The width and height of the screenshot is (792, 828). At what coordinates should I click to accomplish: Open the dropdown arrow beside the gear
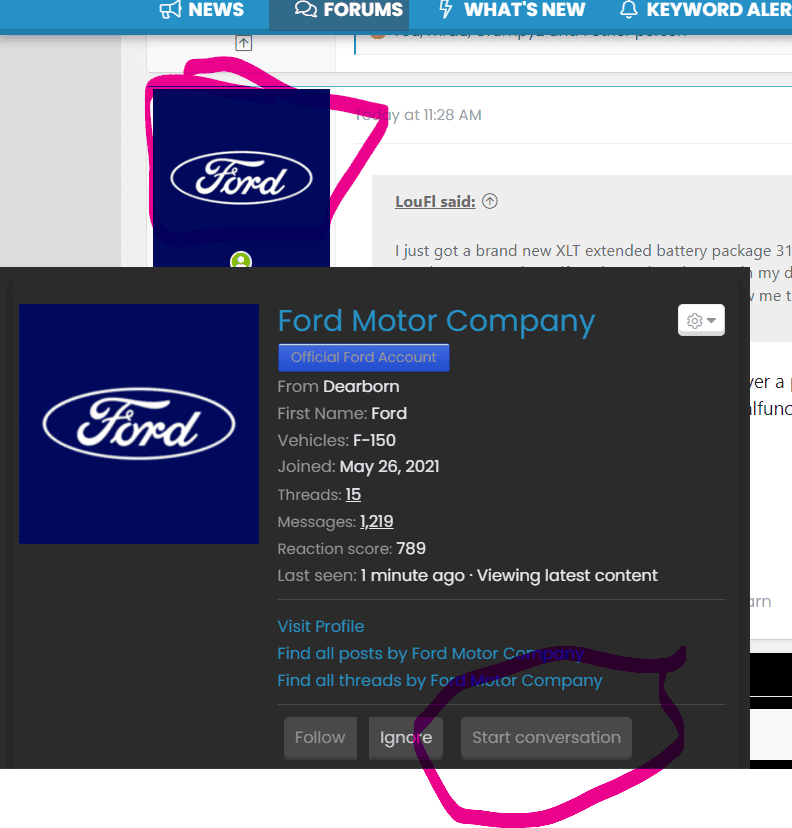point(711,321)
